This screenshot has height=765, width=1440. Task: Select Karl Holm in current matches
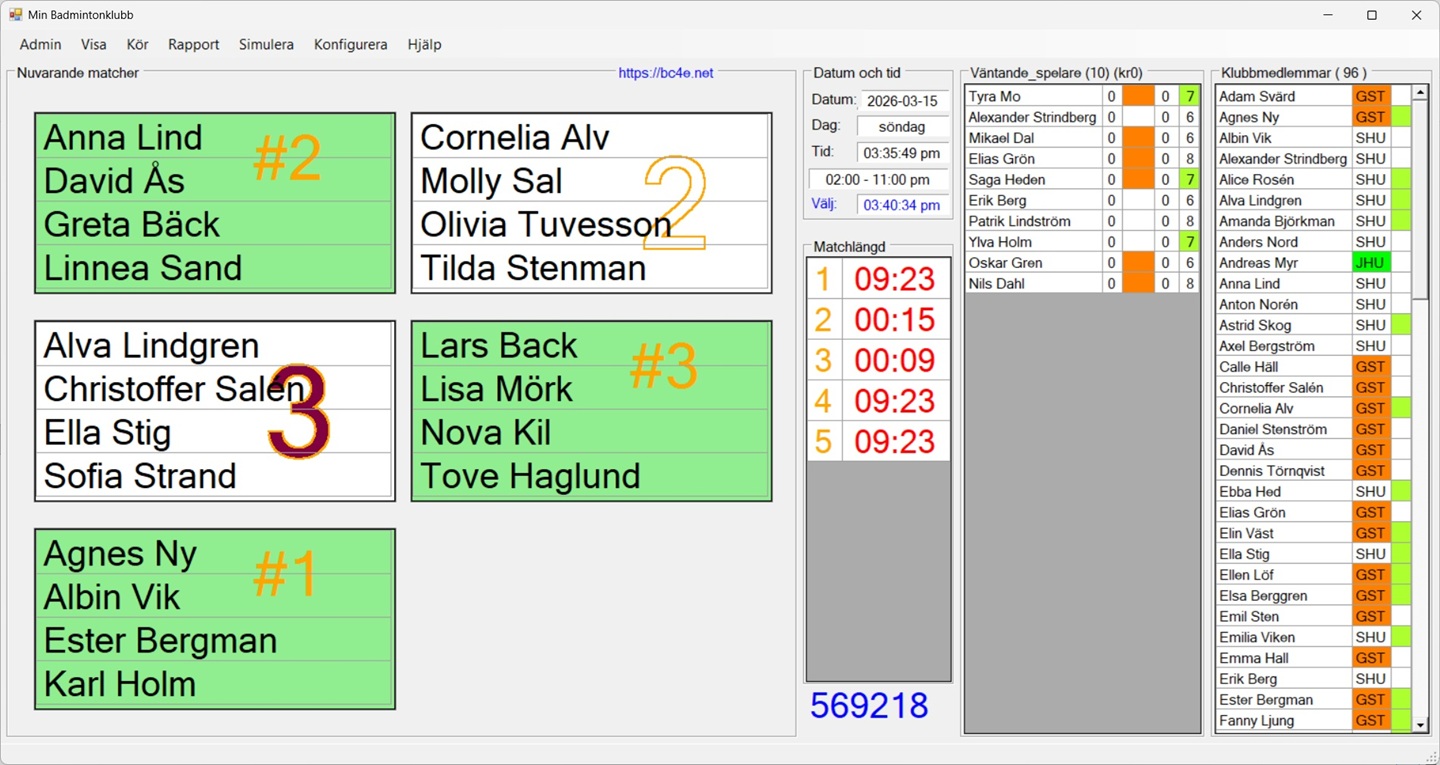pyautogui.click(x=215, y=684)
